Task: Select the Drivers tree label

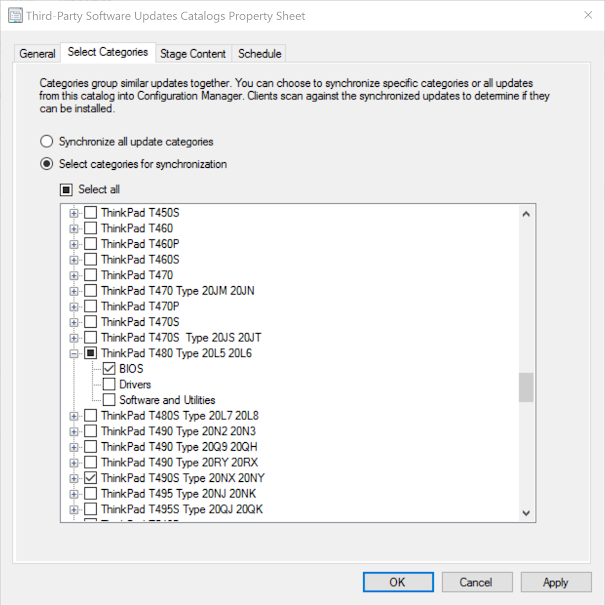Action: pyautogui.click(x=135, y=384)
